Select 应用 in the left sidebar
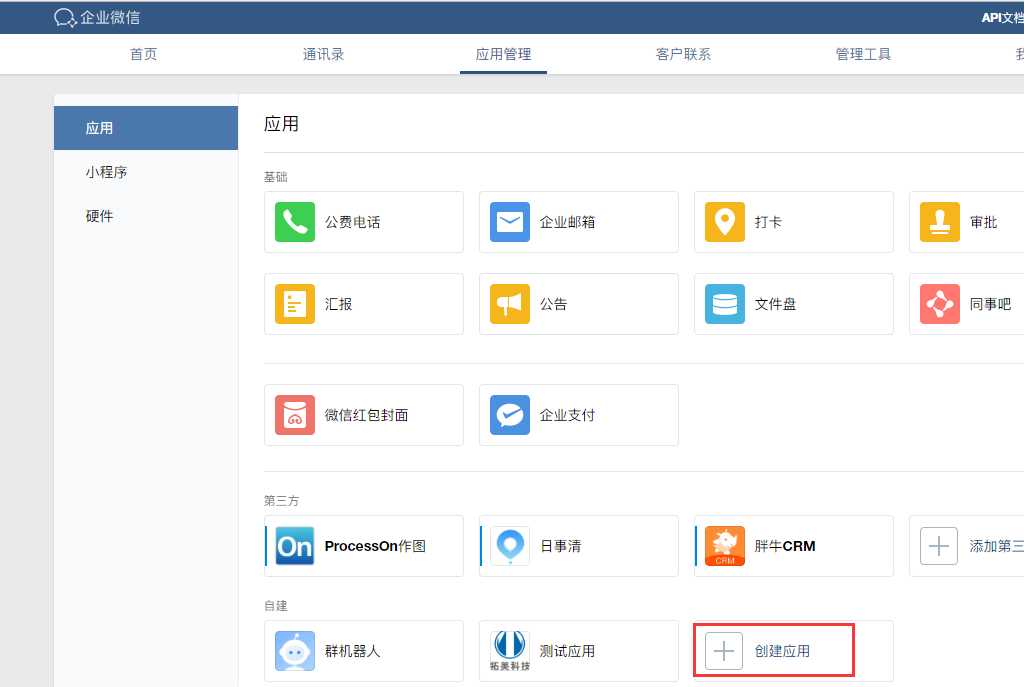 click(x=146, y=128)
